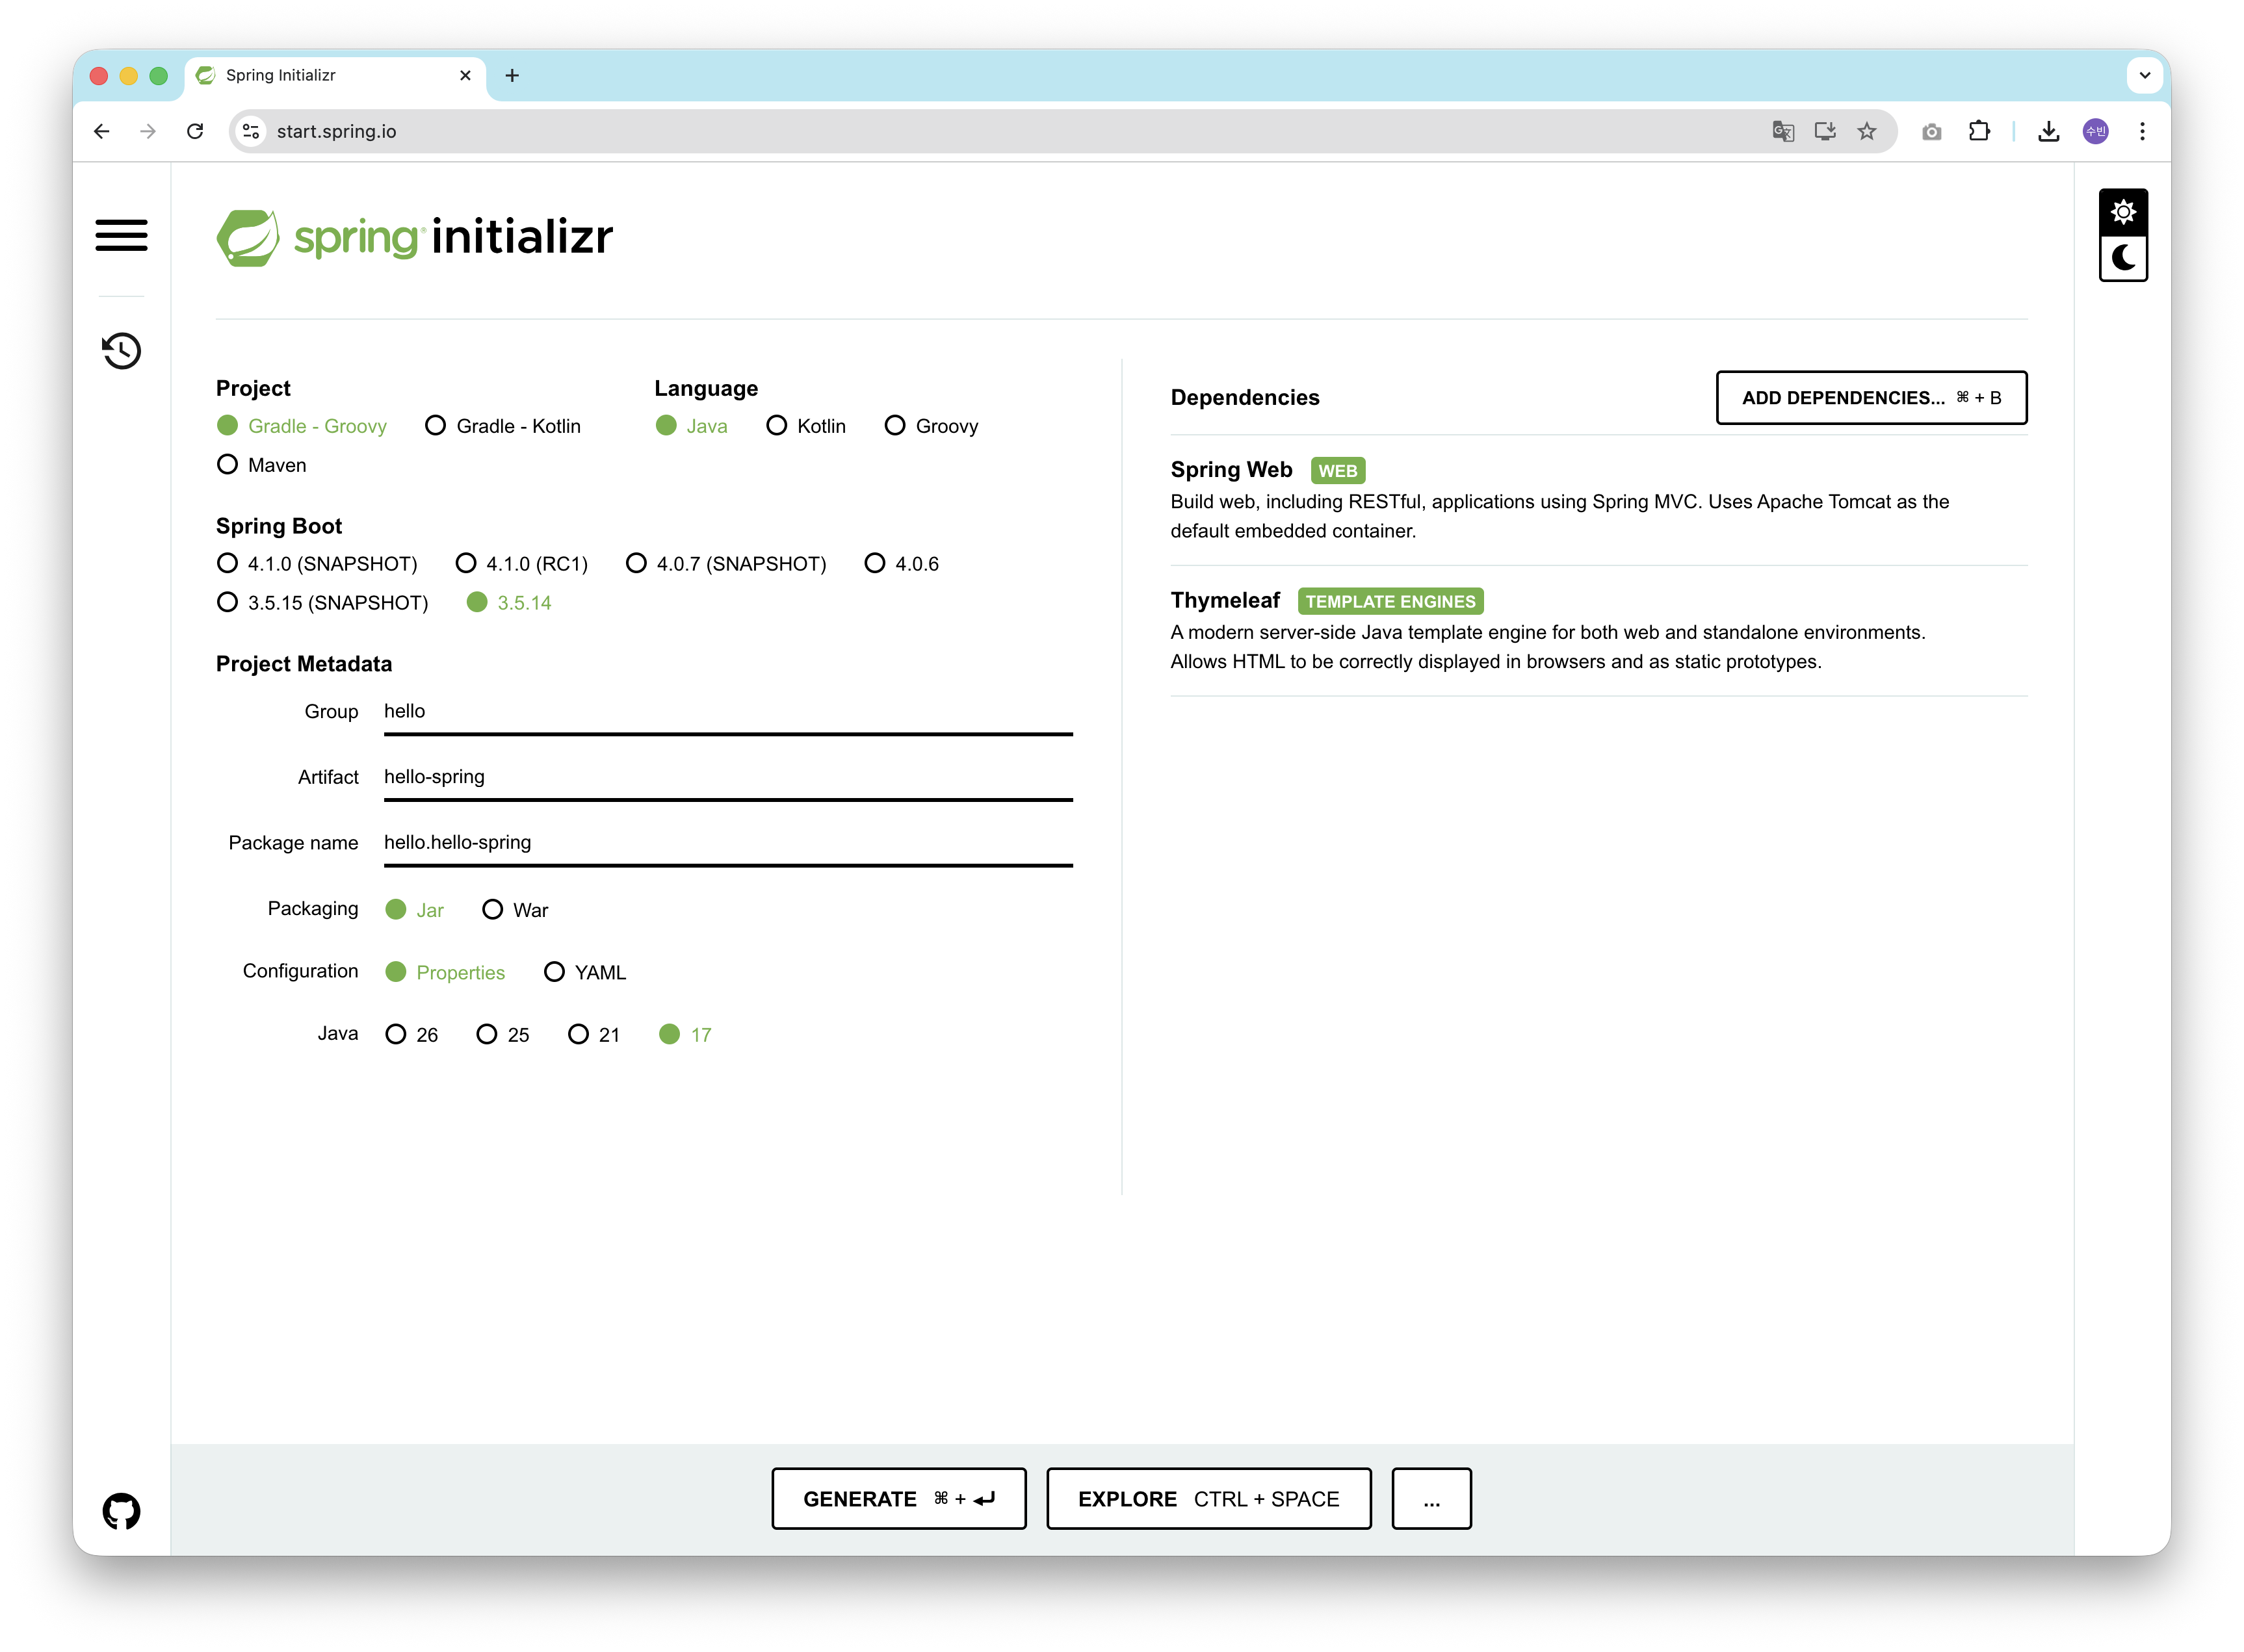This screenshot has height=1652, width=2244.
Task: Select Kotlin language
Action: click(806, 426)
